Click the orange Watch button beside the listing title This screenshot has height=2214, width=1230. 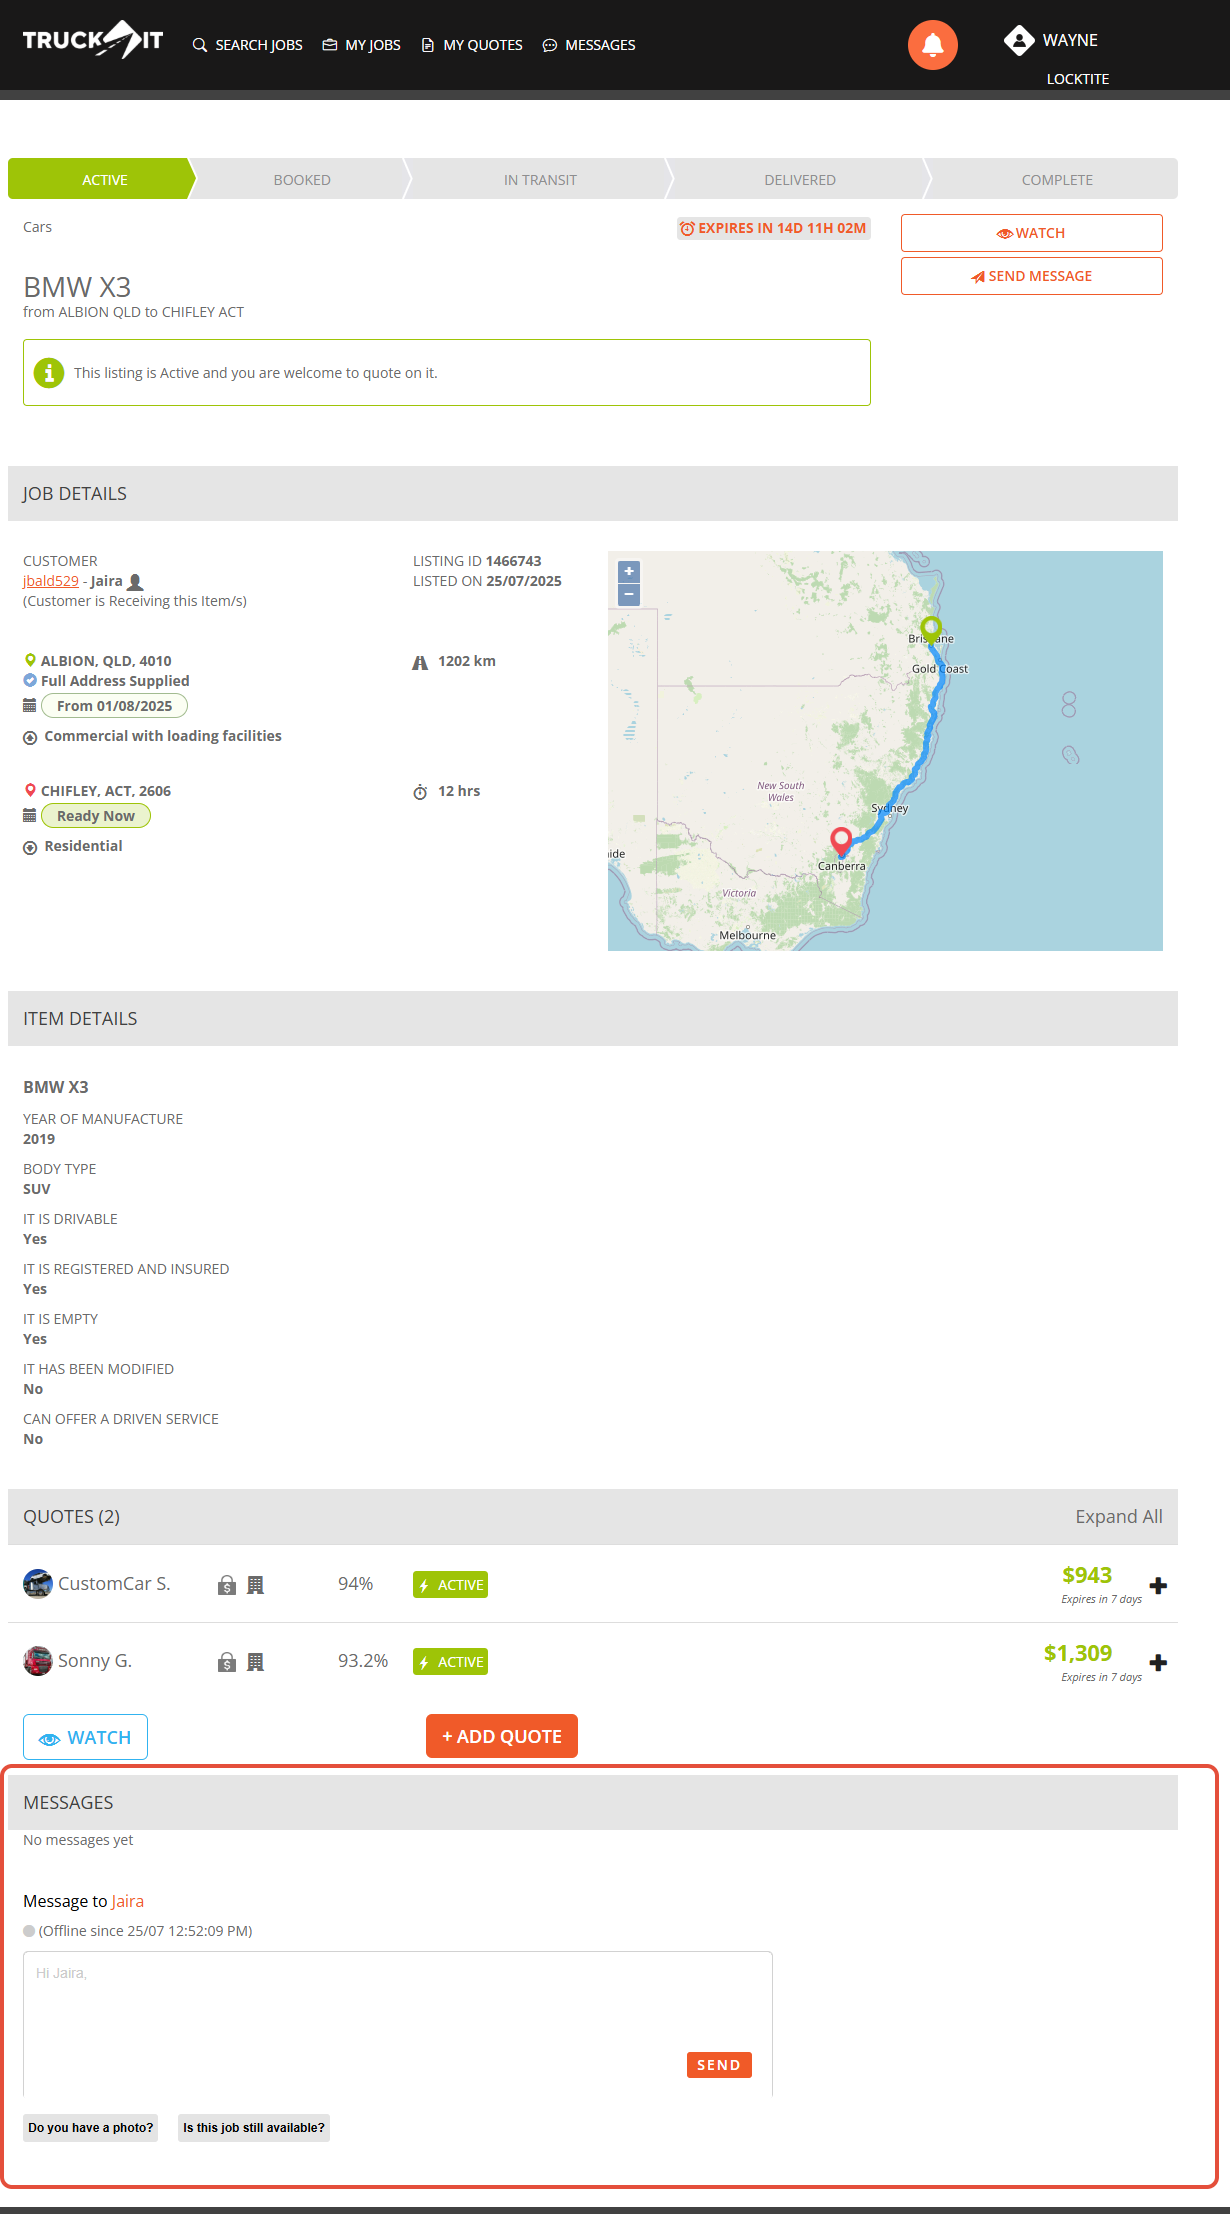click(1031, 233)
